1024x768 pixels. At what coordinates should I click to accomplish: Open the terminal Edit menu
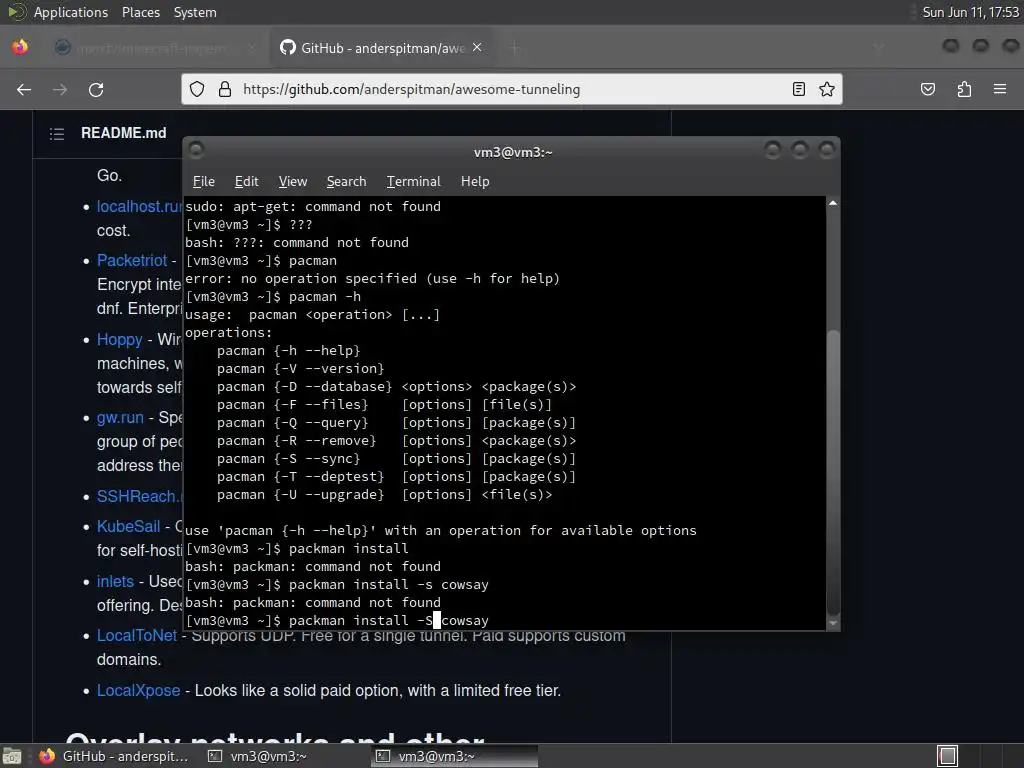[x=246, y=182]
